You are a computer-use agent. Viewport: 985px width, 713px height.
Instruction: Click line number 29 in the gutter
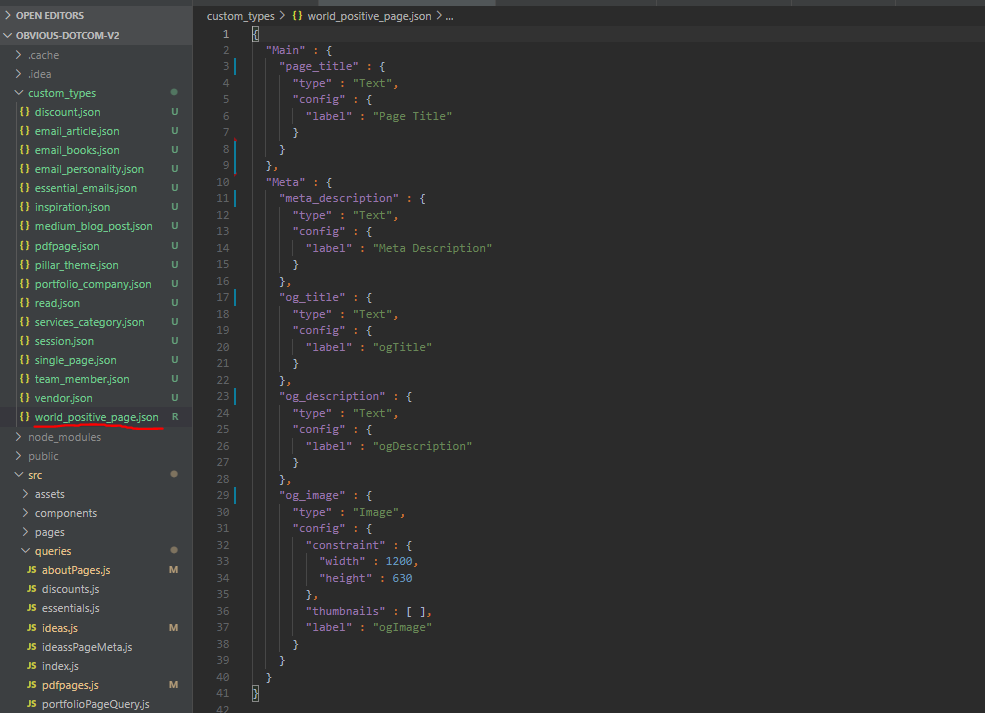pos(221,495)
